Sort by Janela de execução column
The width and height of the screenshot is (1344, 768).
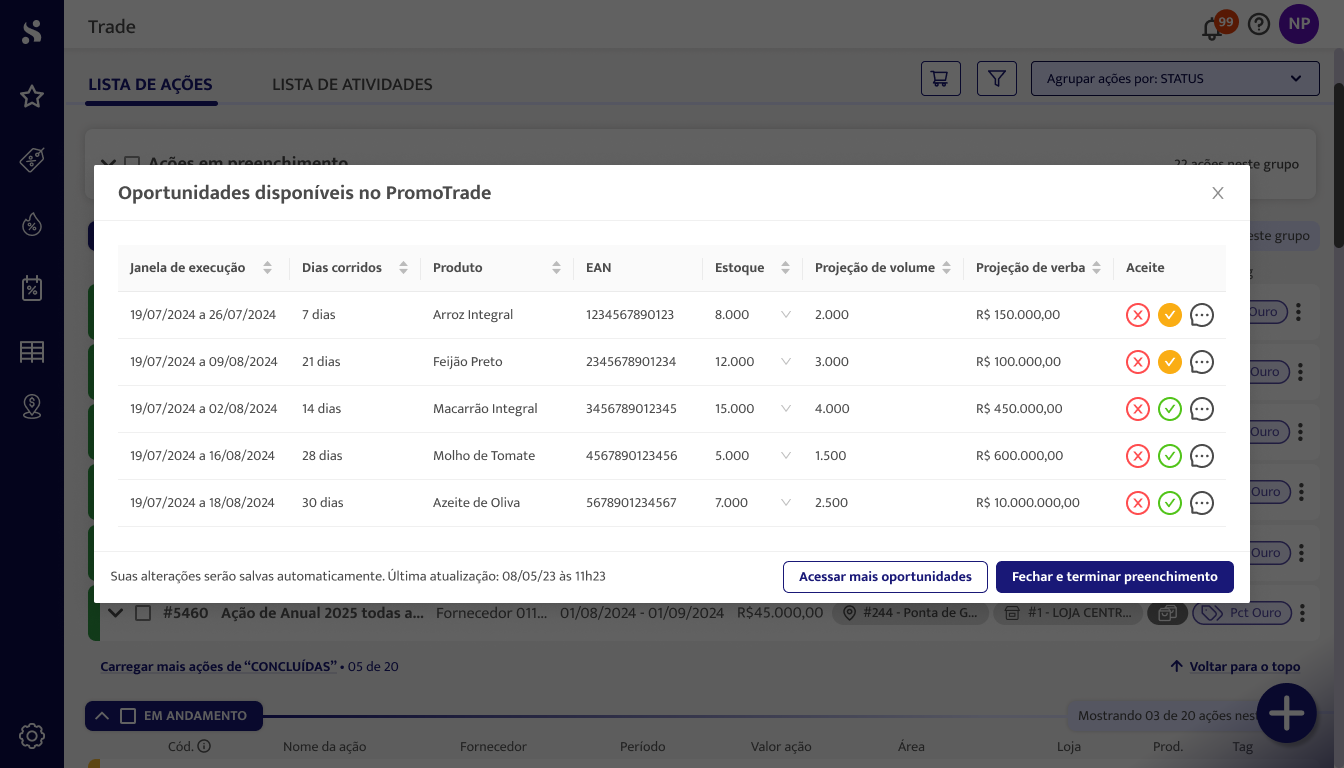267,268
